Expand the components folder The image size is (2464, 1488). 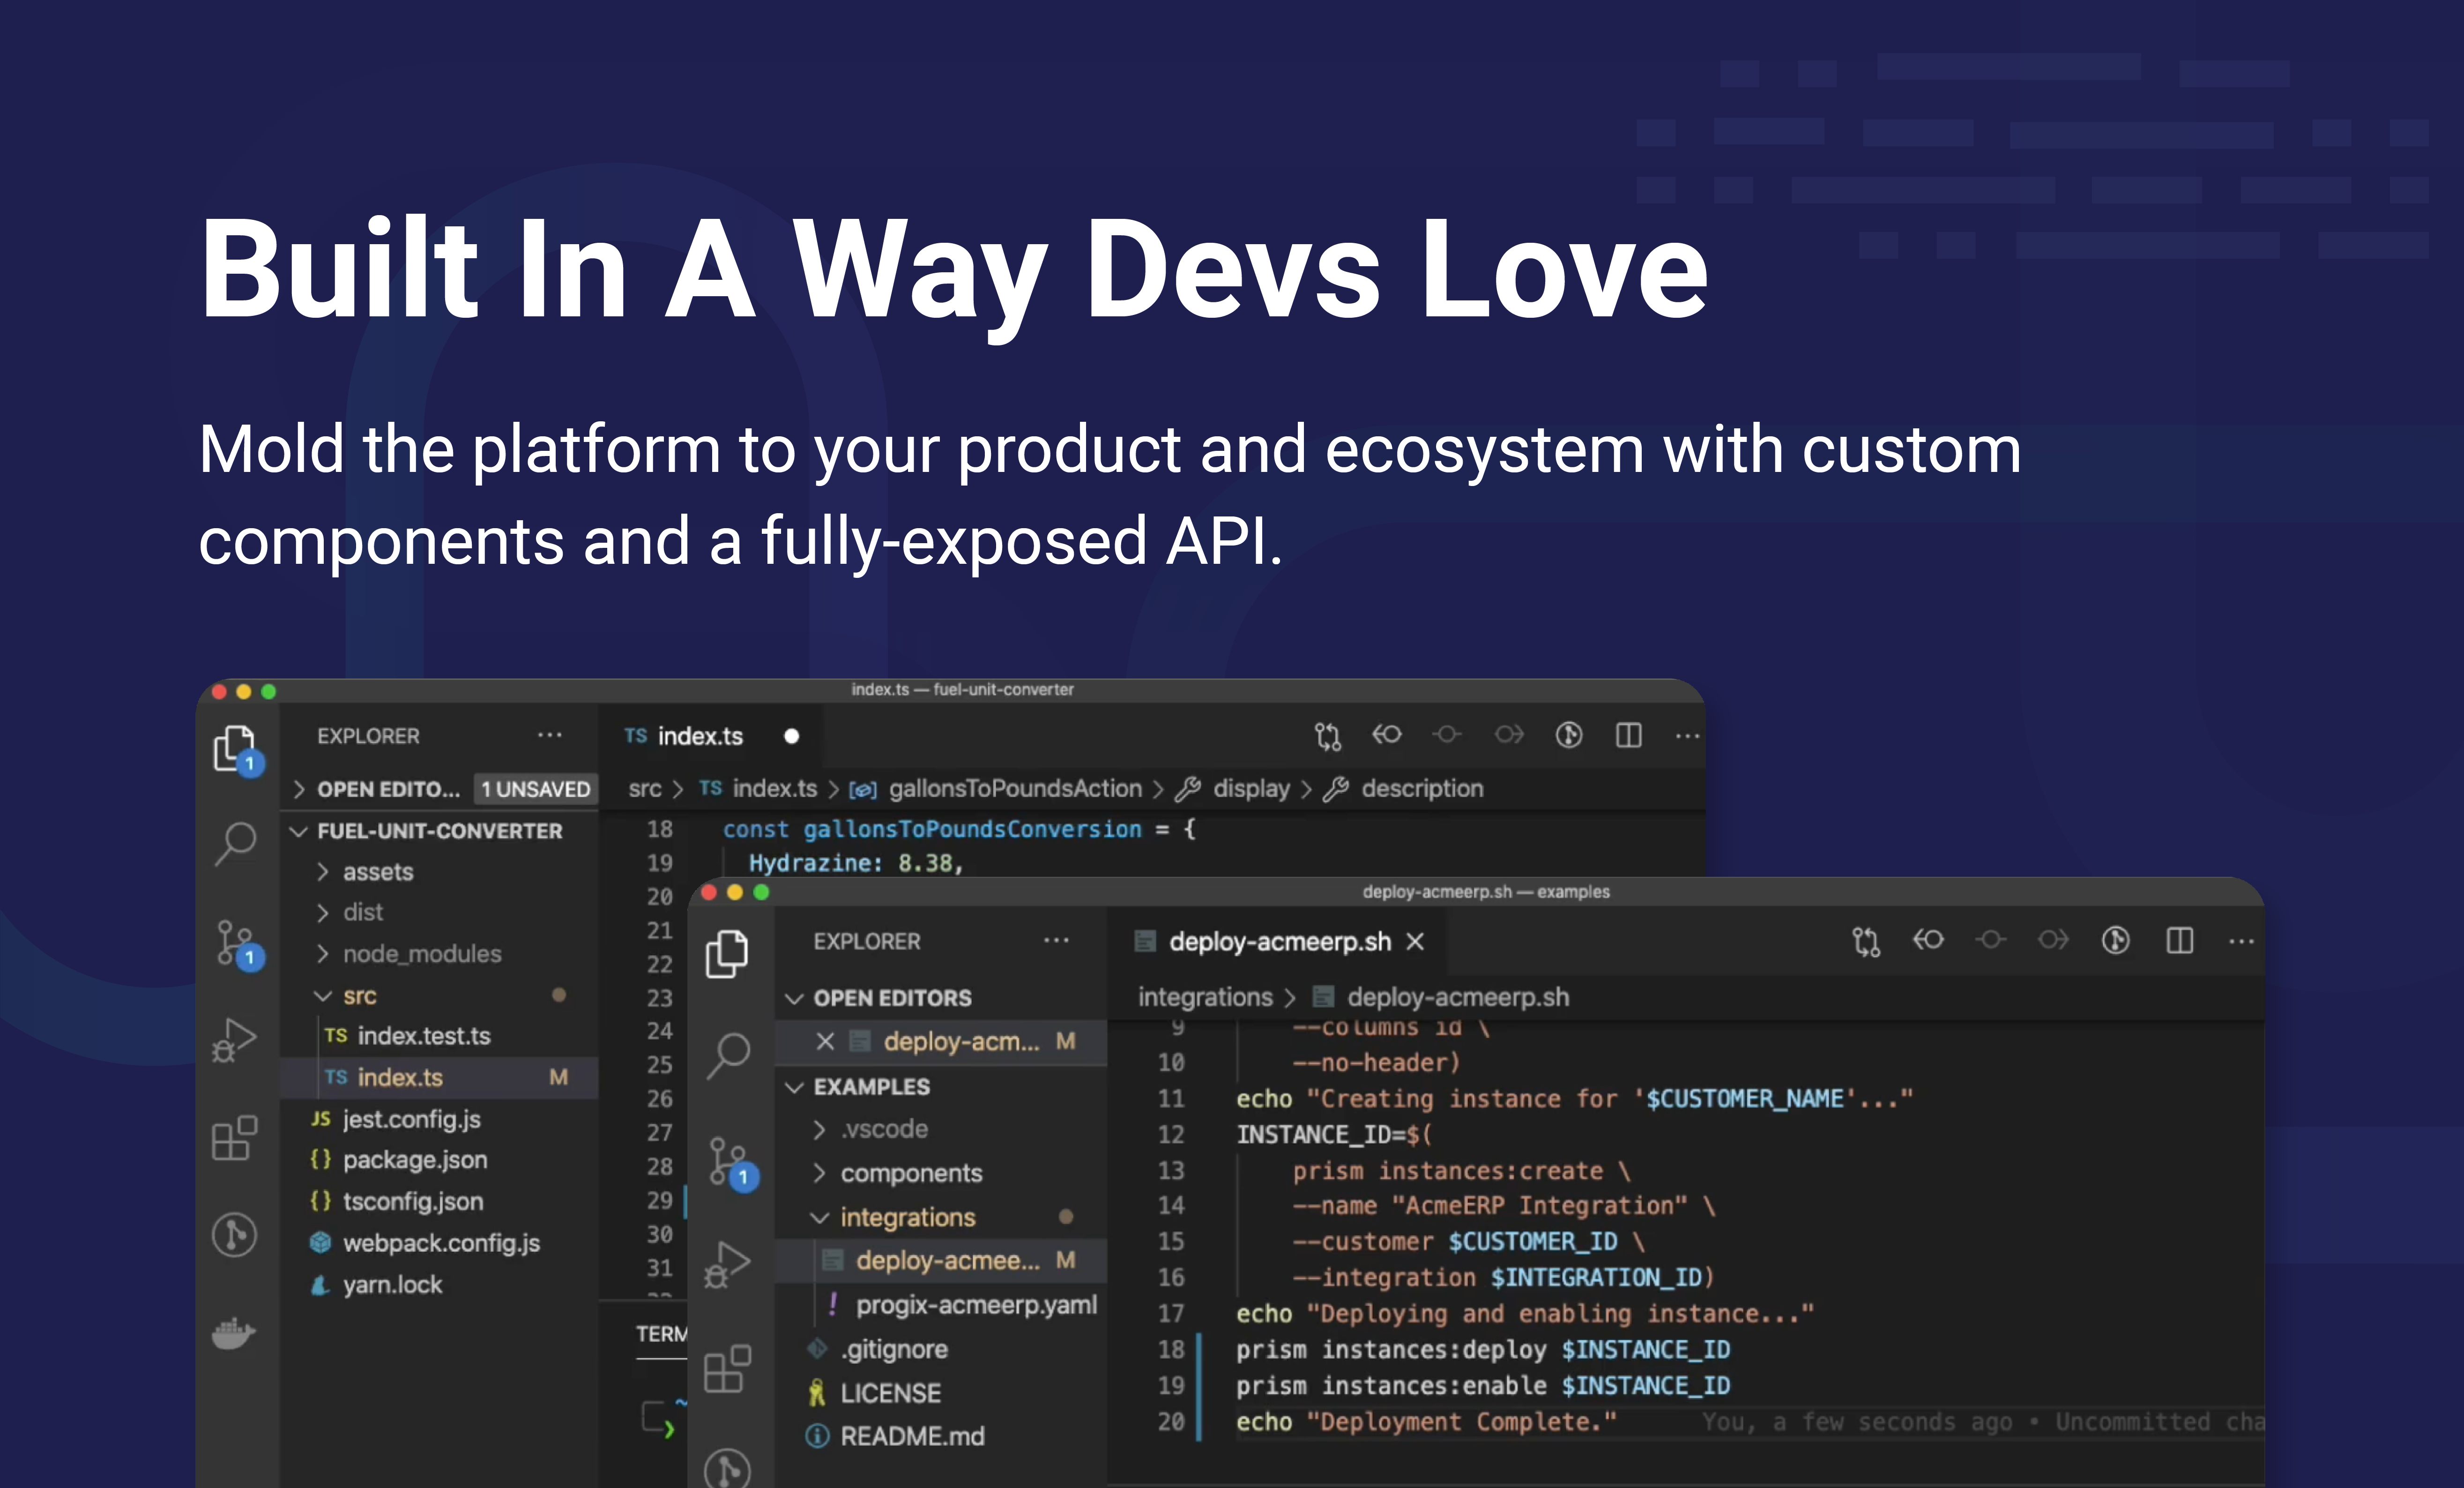tap(910, 1173)
